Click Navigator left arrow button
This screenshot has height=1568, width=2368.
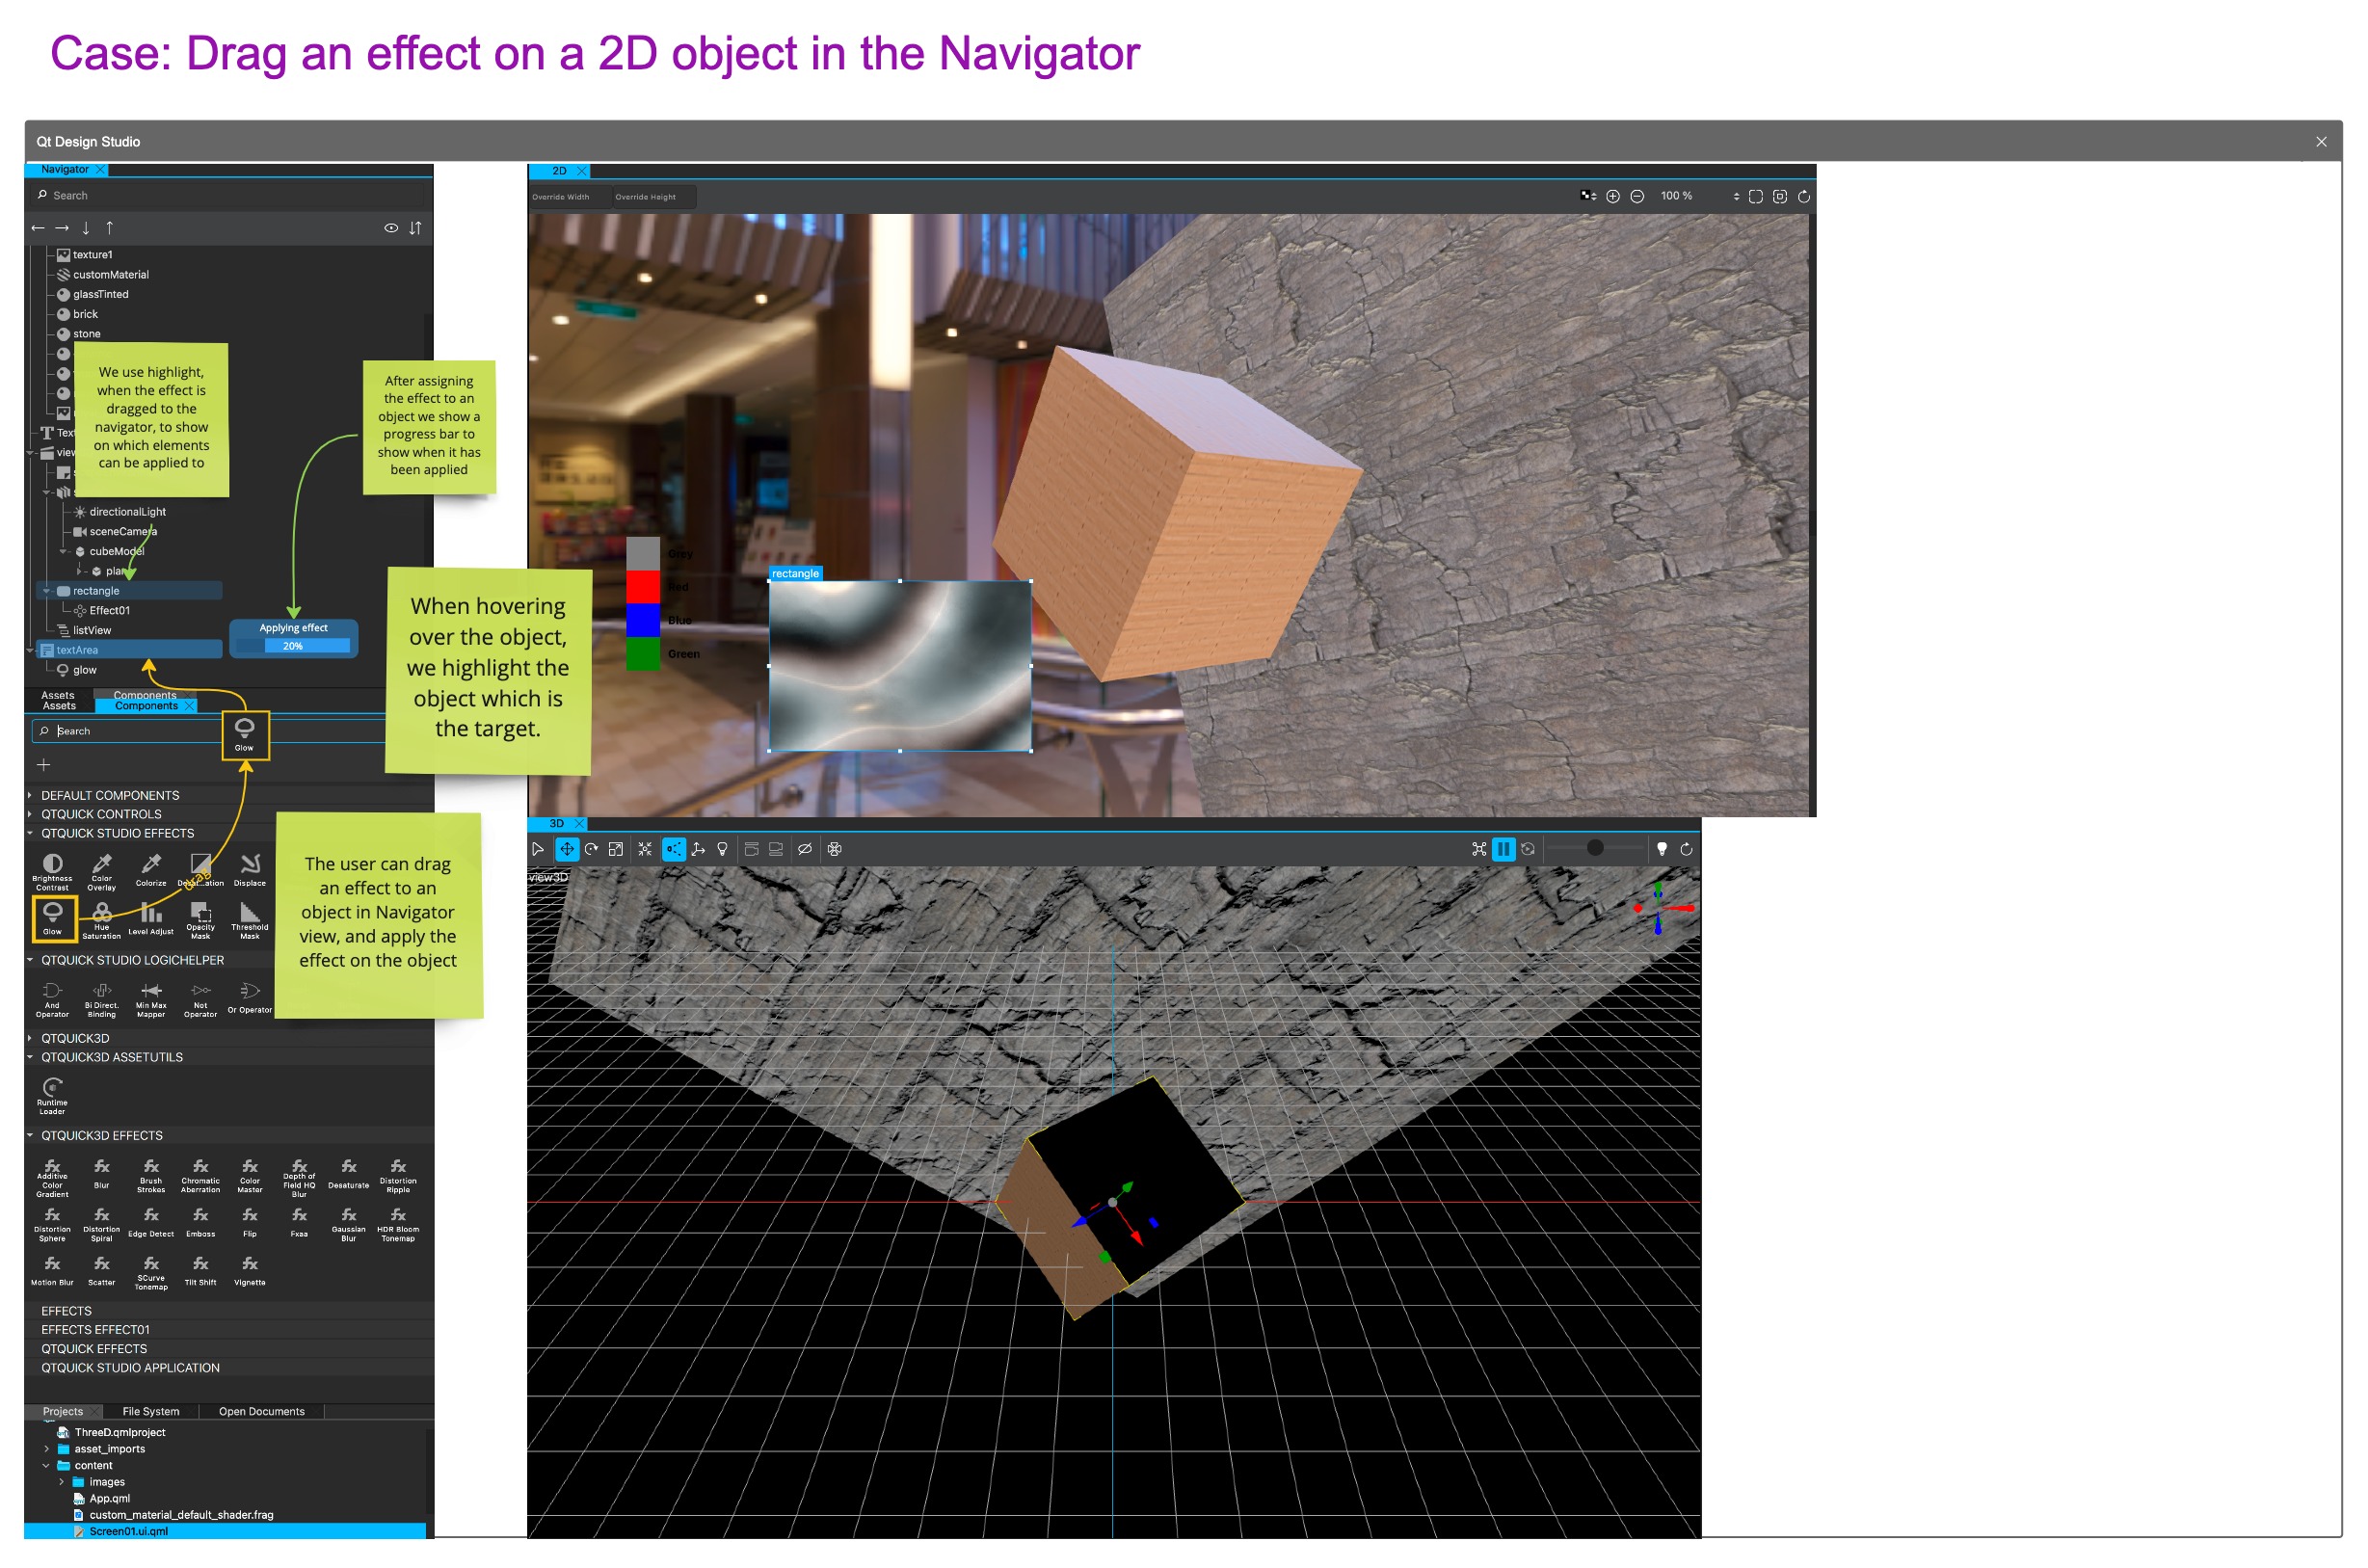tap(38, 228)
